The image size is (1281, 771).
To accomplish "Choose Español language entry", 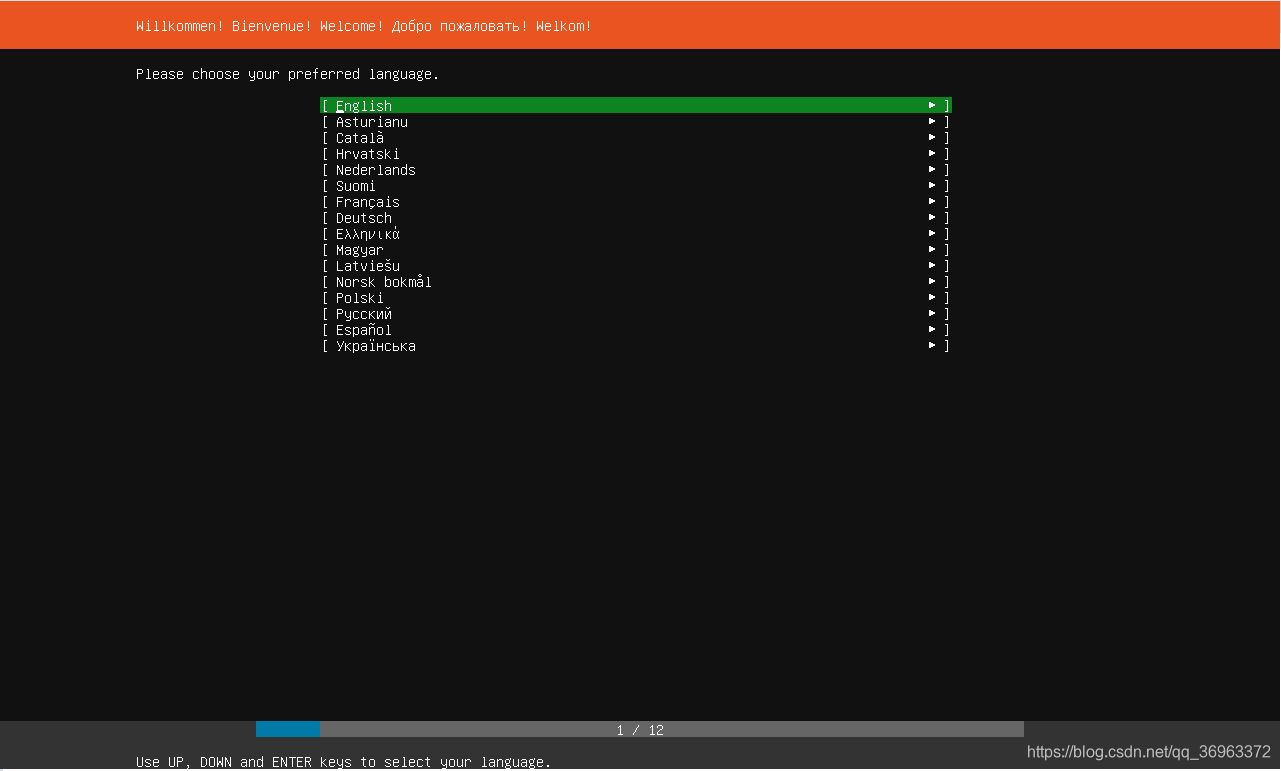I will [x=636, y=329].
